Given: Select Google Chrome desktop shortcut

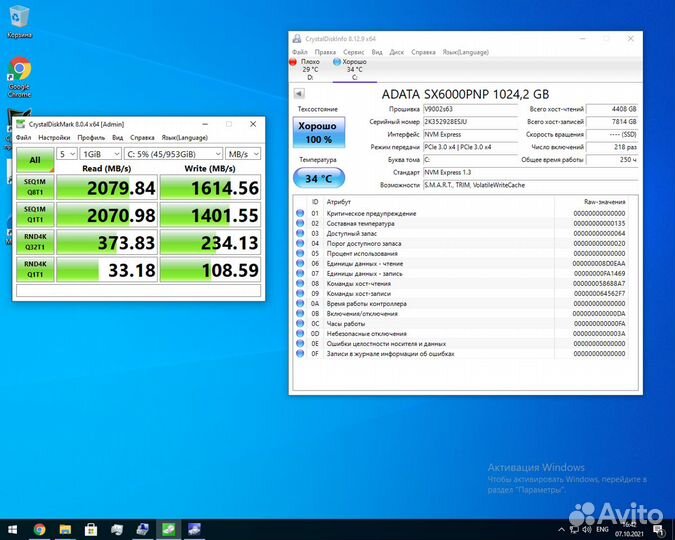Looking at the screenshot, I should pos(19,78).
